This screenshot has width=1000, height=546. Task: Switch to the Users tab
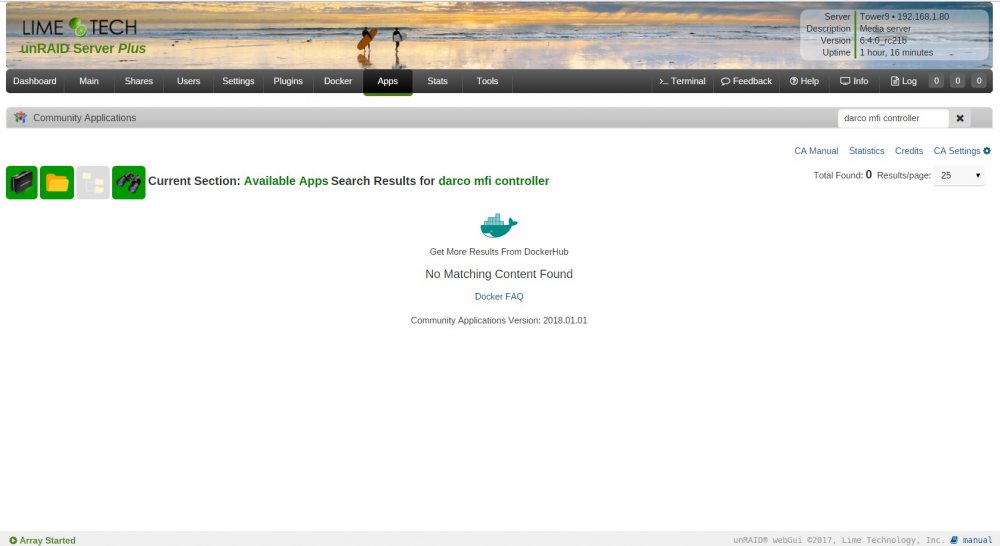pyautogui.click(x=188, y=81)
